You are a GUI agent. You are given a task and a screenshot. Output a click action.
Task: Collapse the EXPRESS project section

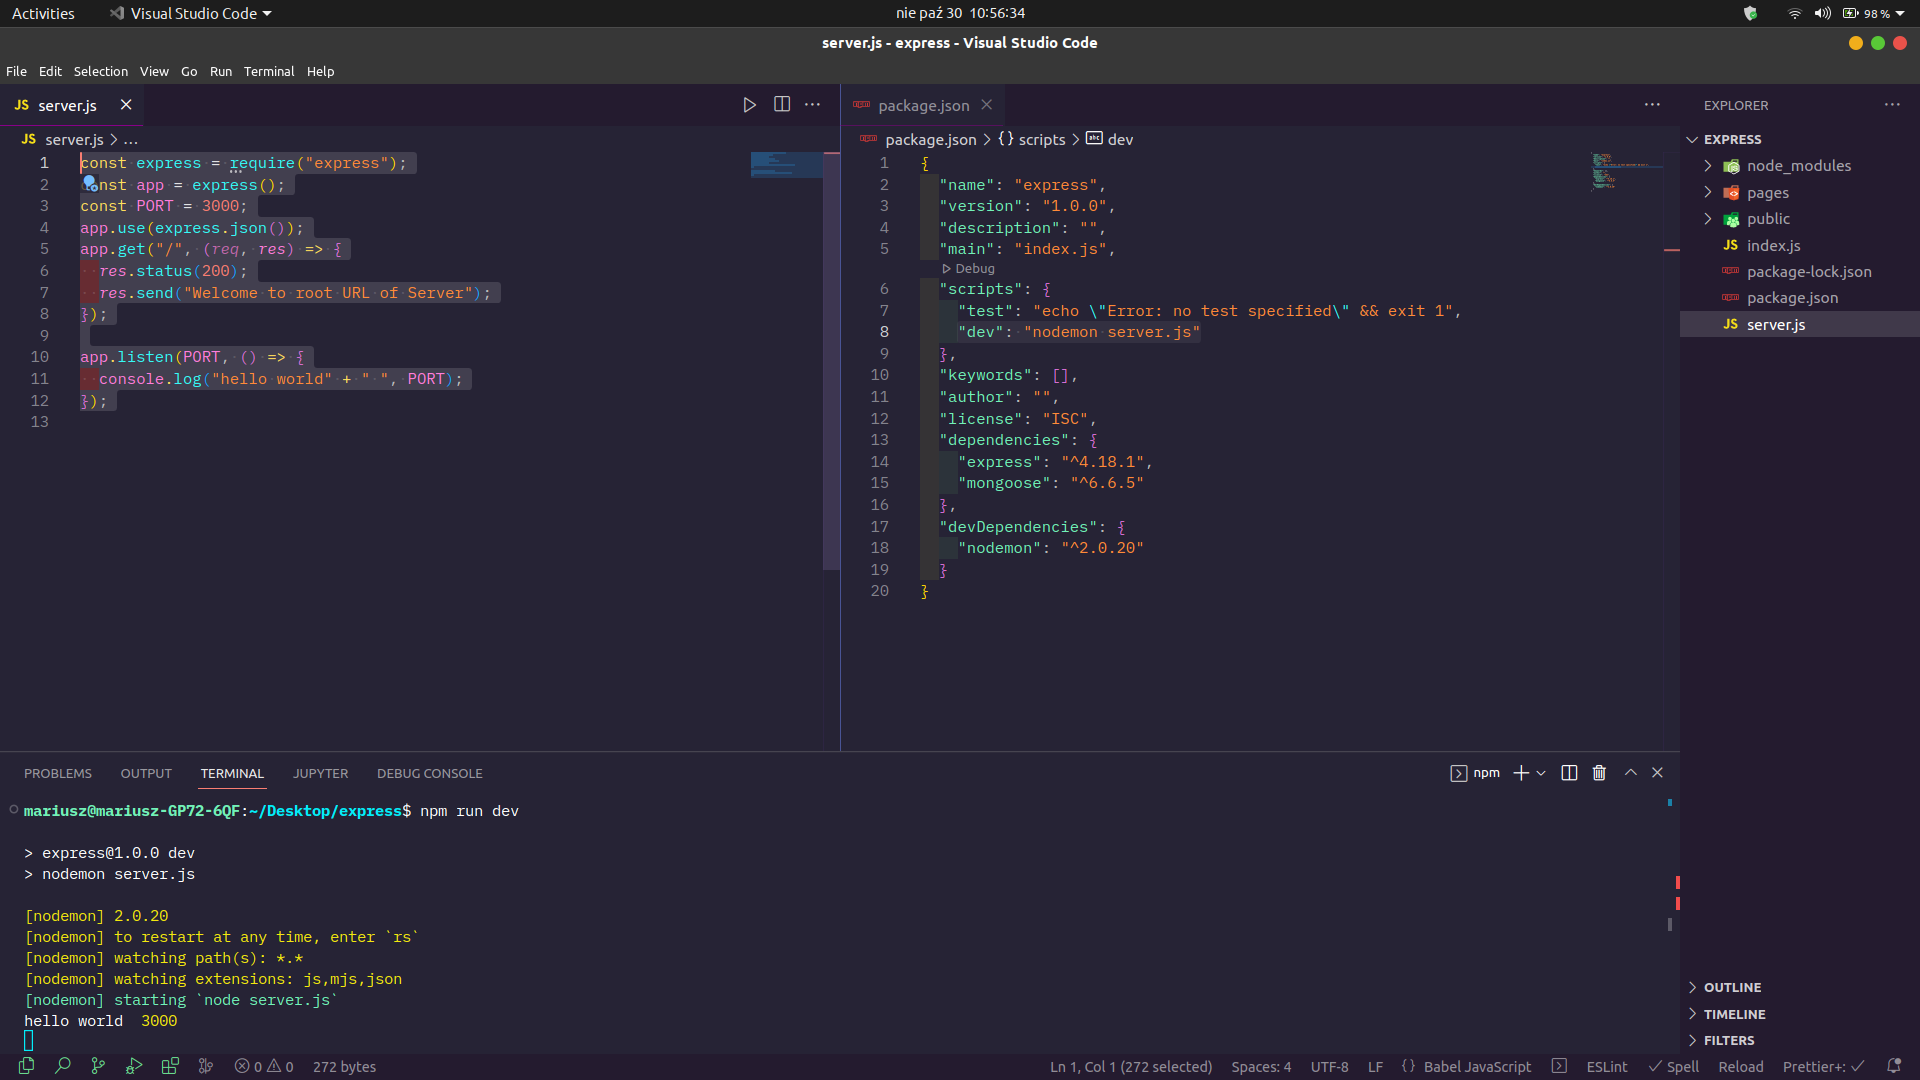point(1732,140)
